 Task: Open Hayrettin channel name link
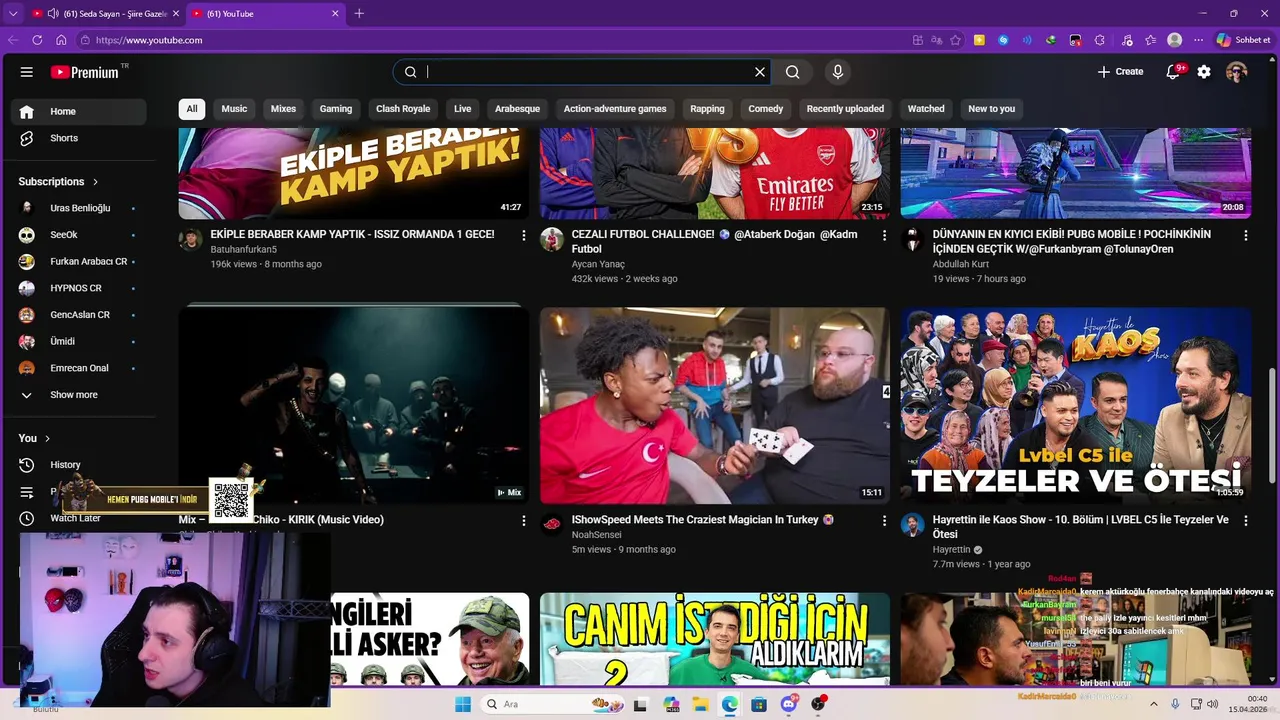951,550
